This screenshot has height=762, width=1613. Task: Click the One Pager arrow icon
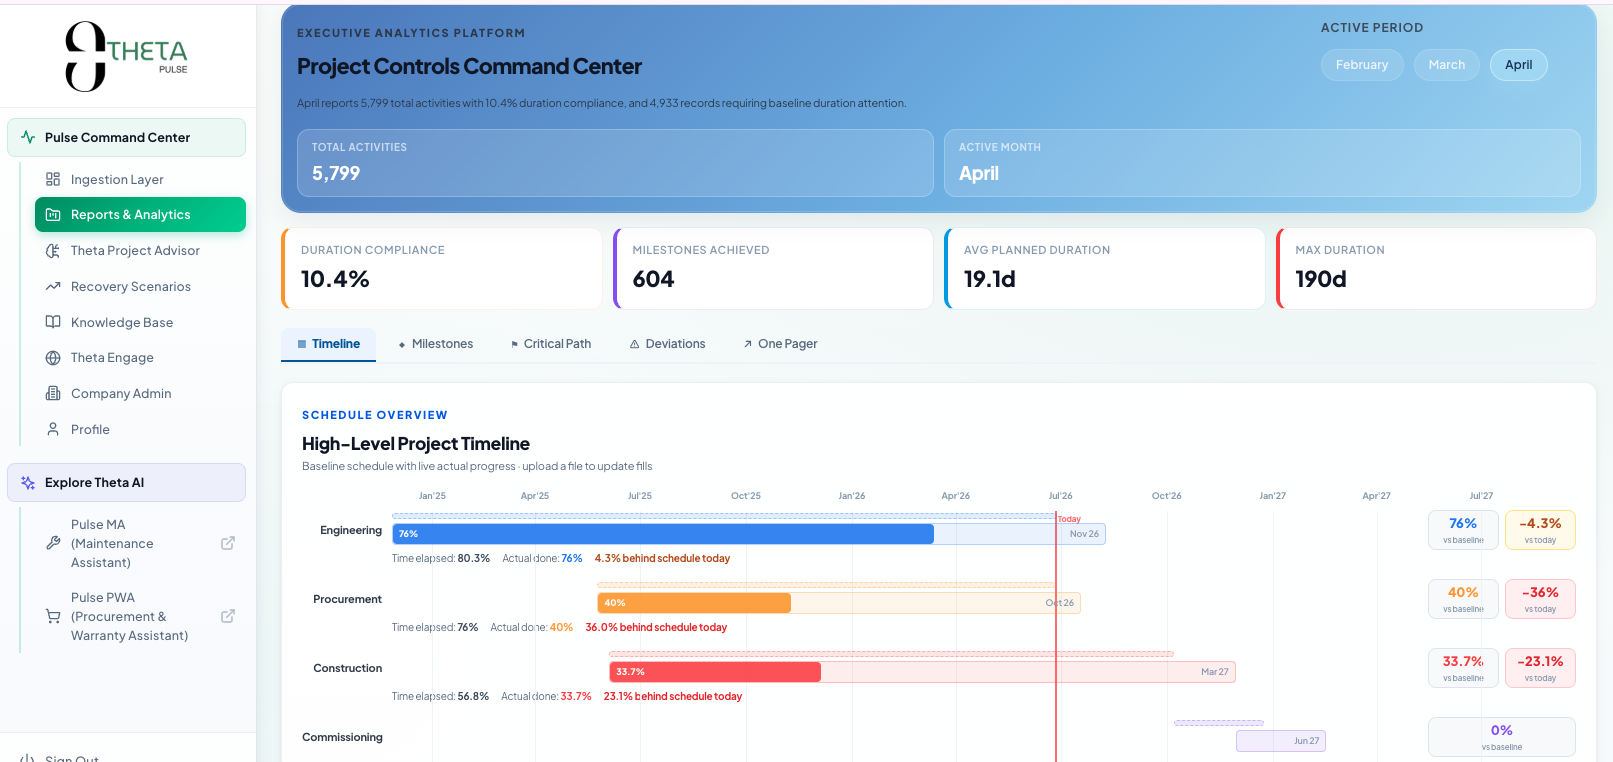(x=747, y=344)
